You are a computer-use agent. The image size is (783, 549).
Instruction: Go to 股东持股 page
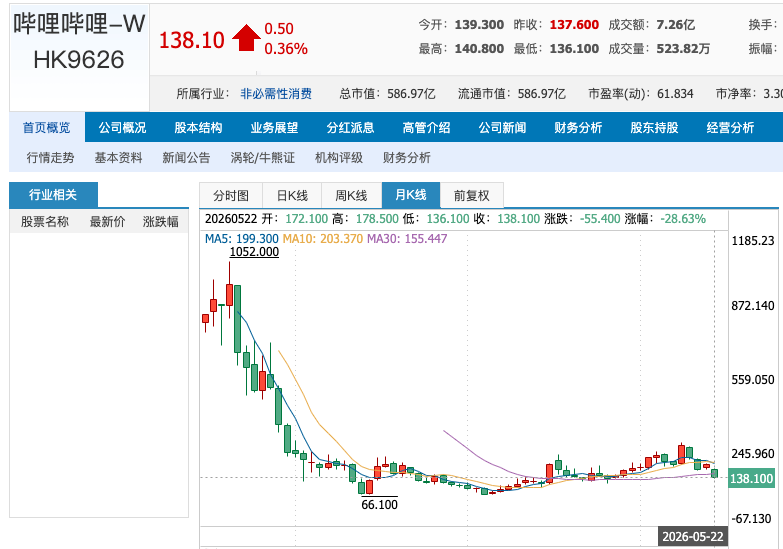click(654, 127)
